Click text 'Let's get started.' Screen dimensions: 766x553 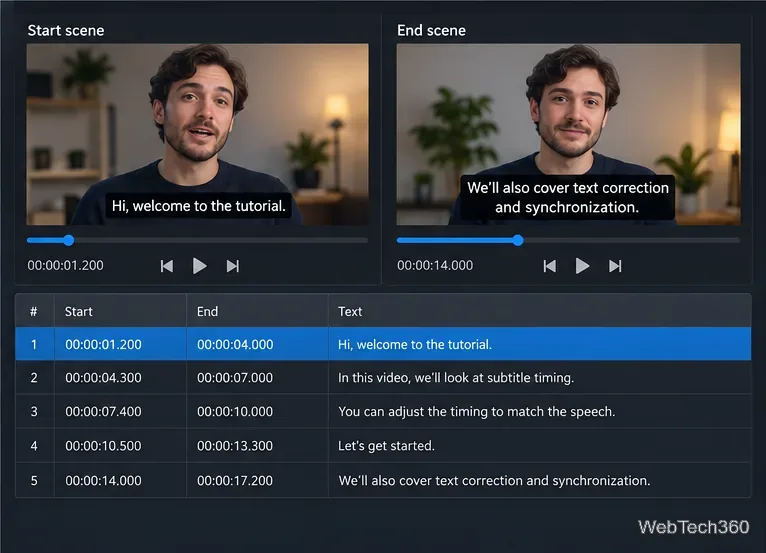tap(386, 446)
